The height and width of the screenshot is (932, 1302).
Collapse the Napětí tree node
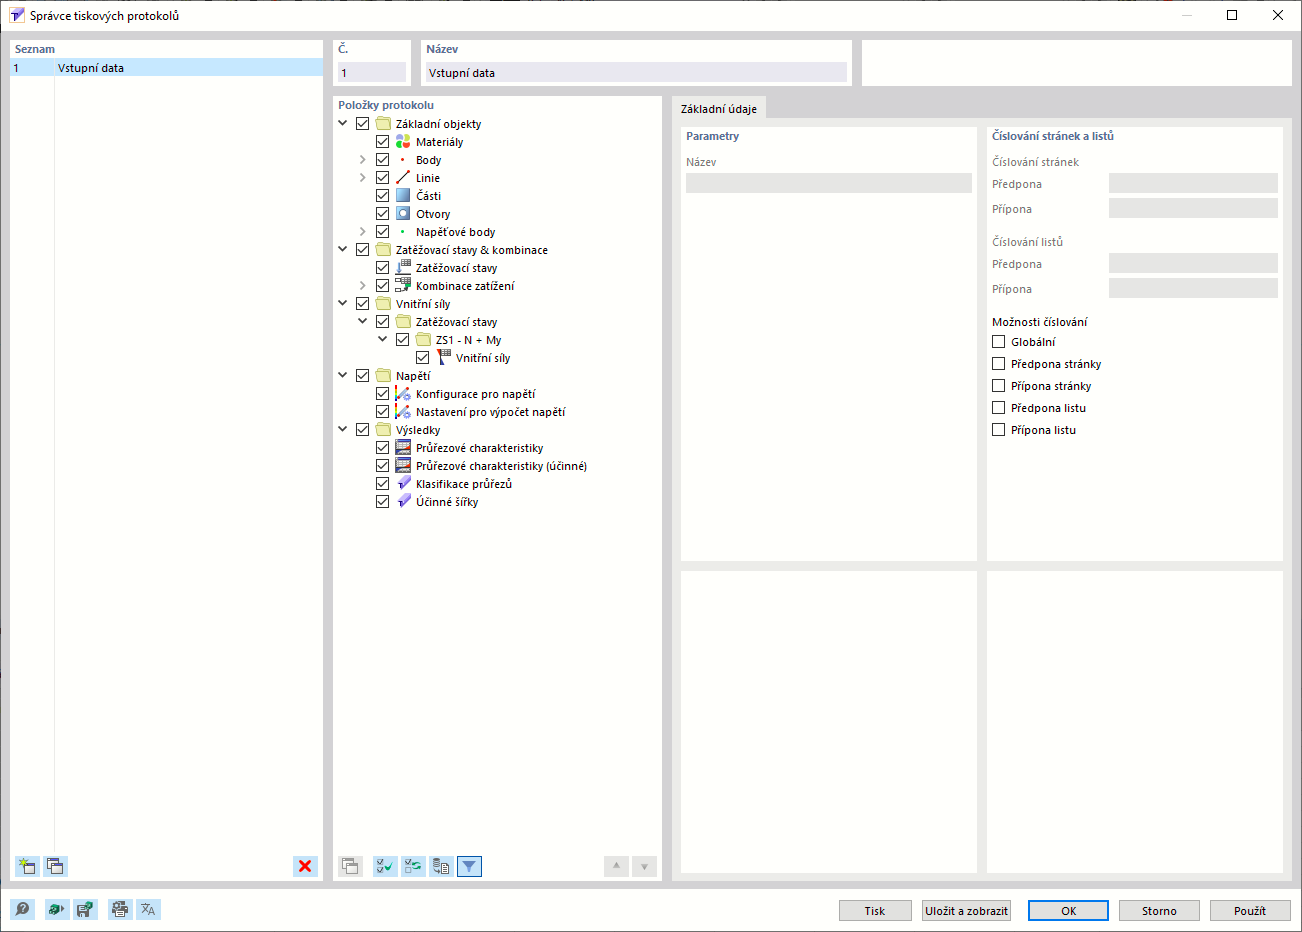click(x=343, y=376)
